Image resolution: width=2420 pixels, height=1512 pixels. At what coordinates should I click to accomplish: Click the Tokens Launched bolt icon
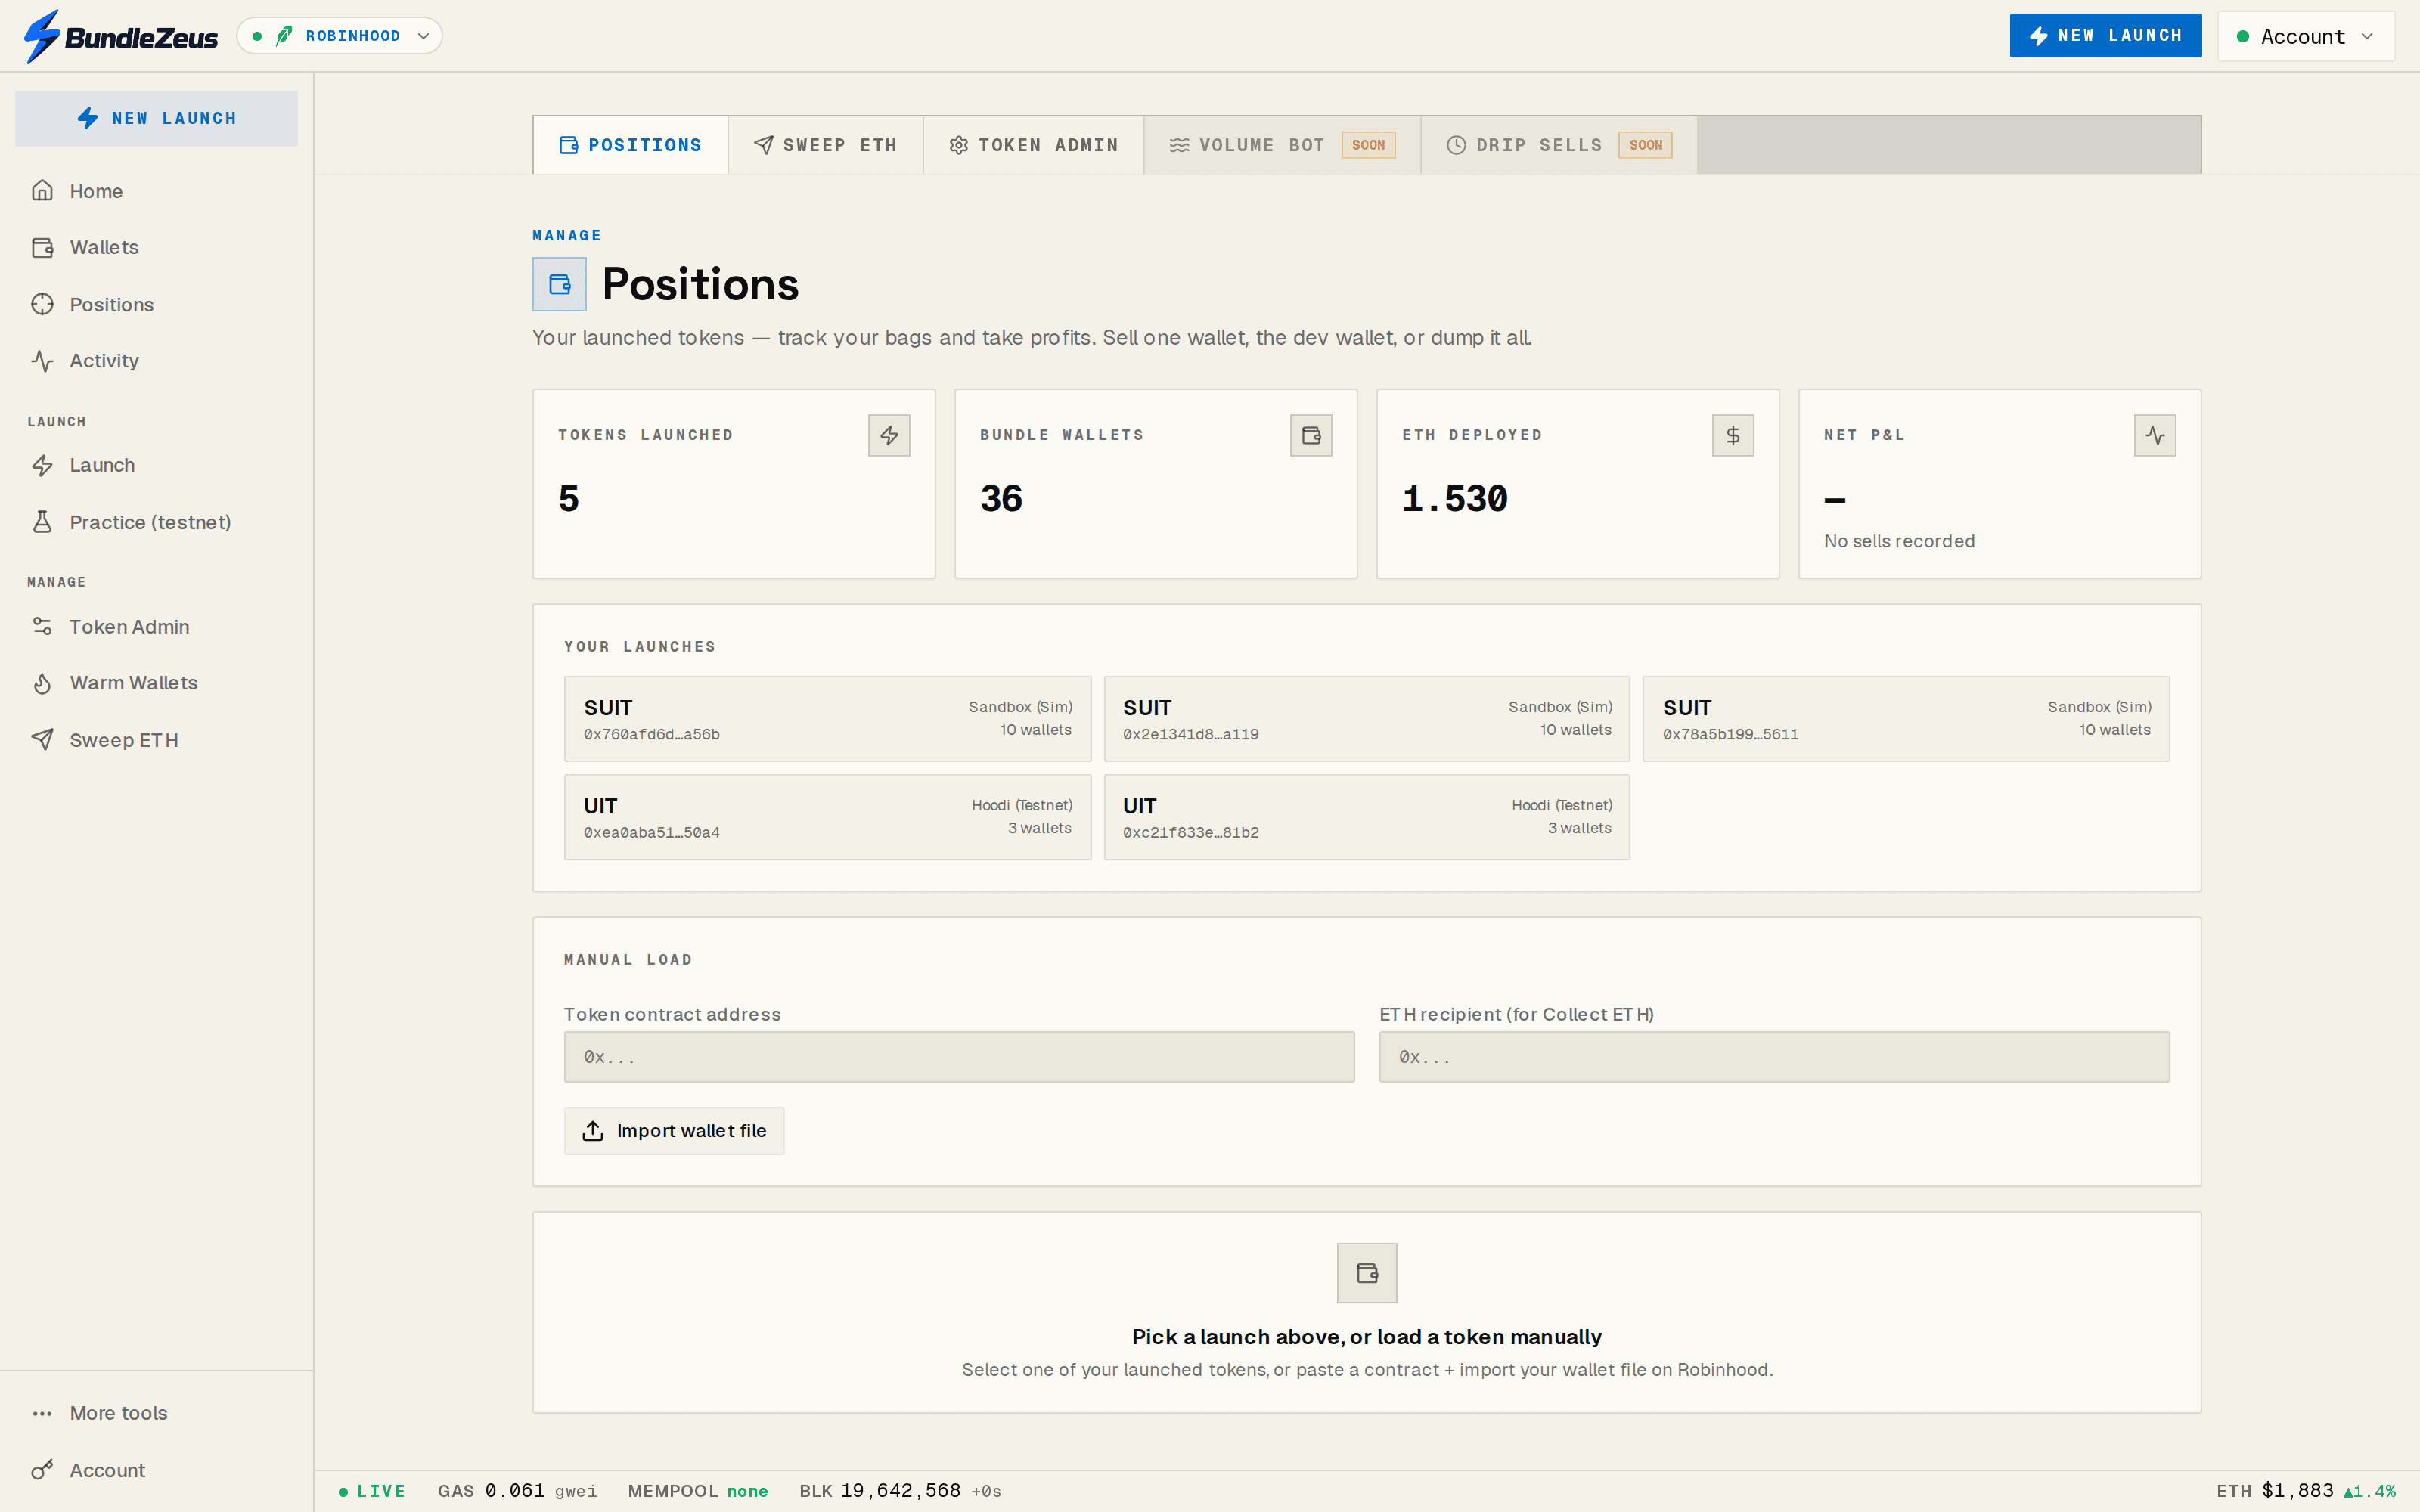[889, 436]
